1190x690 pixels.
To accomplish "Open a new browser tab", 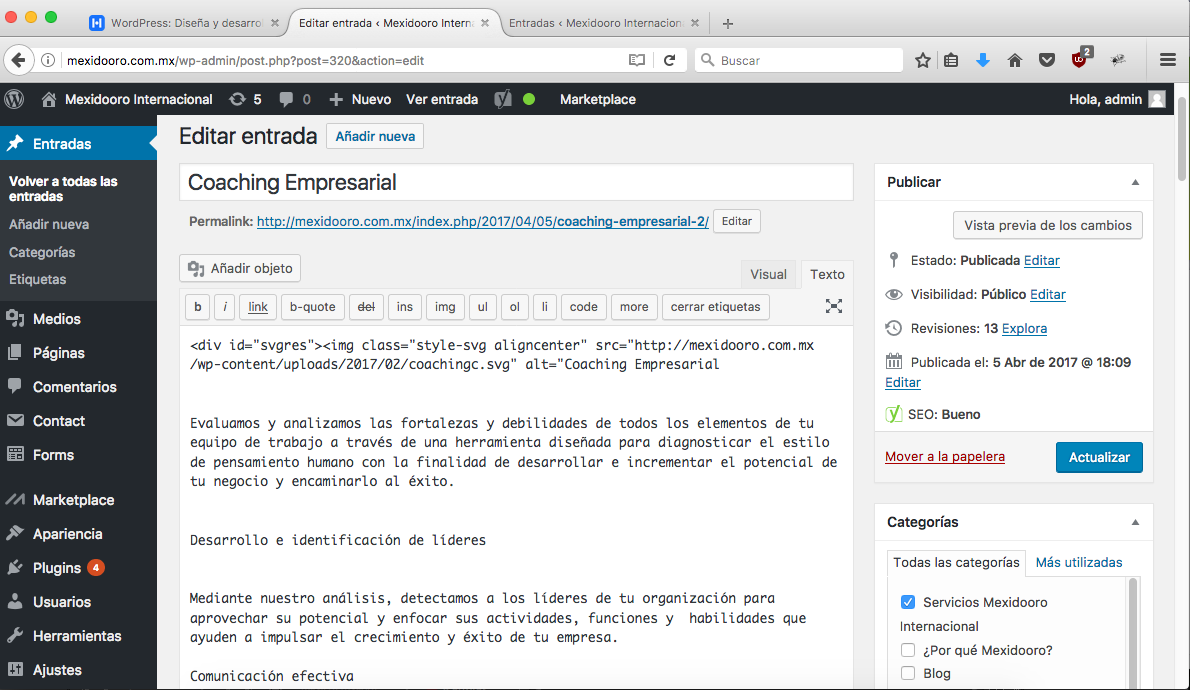I will tap(728, 24).
